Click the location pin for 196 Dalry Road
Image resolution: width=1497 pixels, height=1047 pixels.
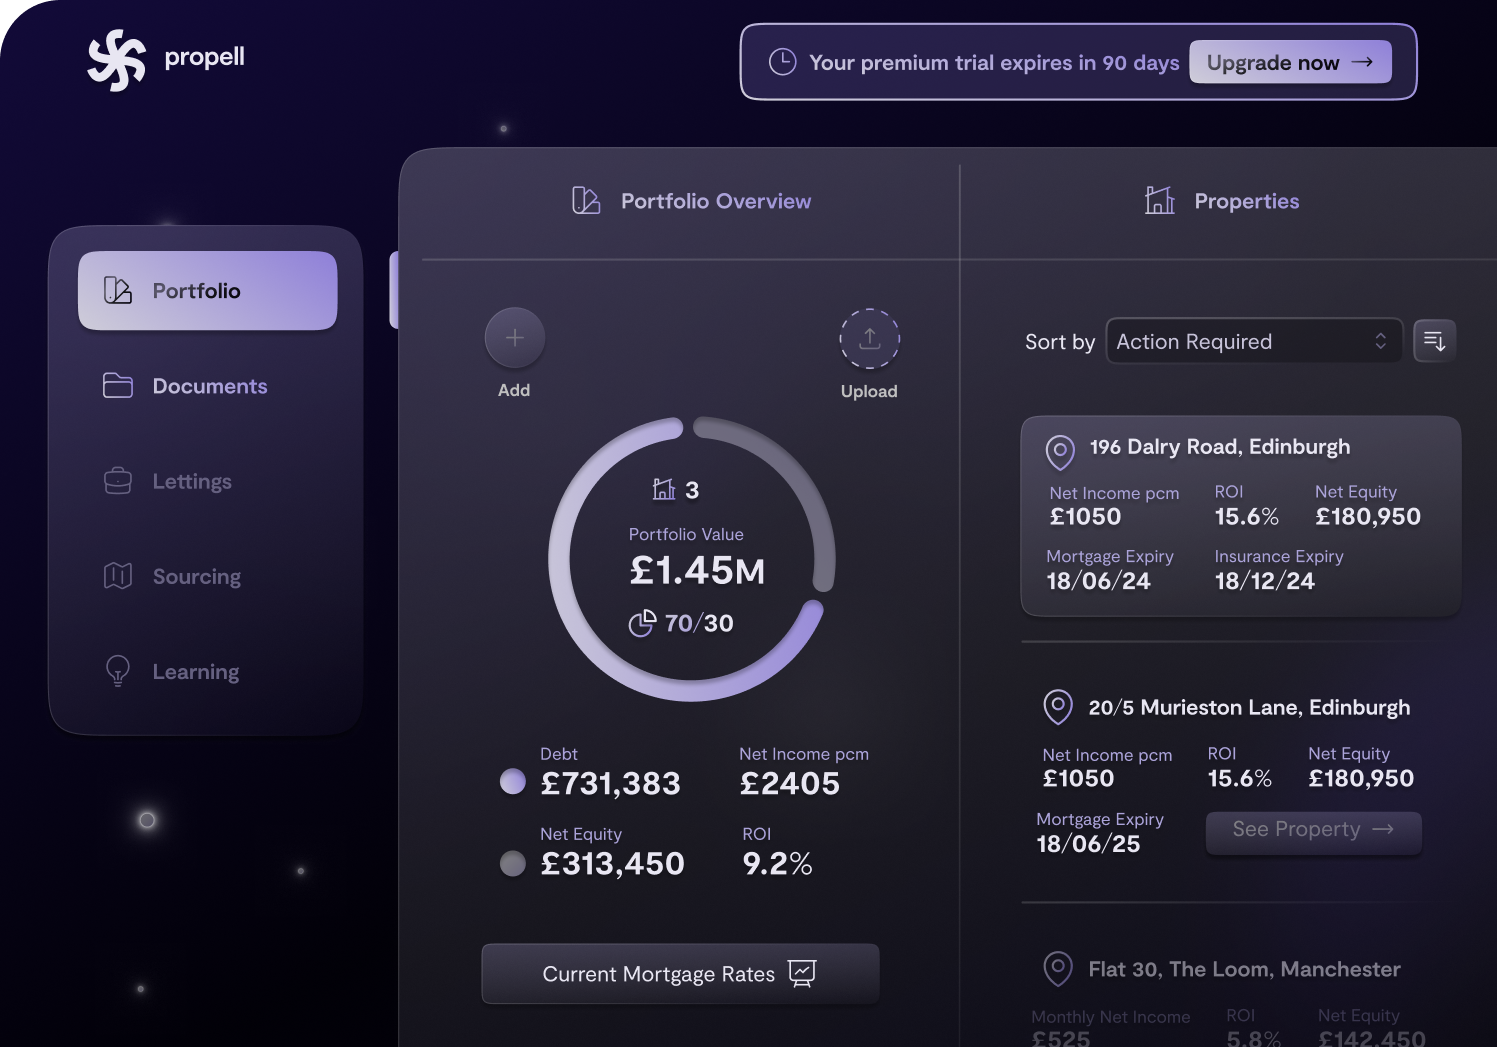[x=1060, y=452]
